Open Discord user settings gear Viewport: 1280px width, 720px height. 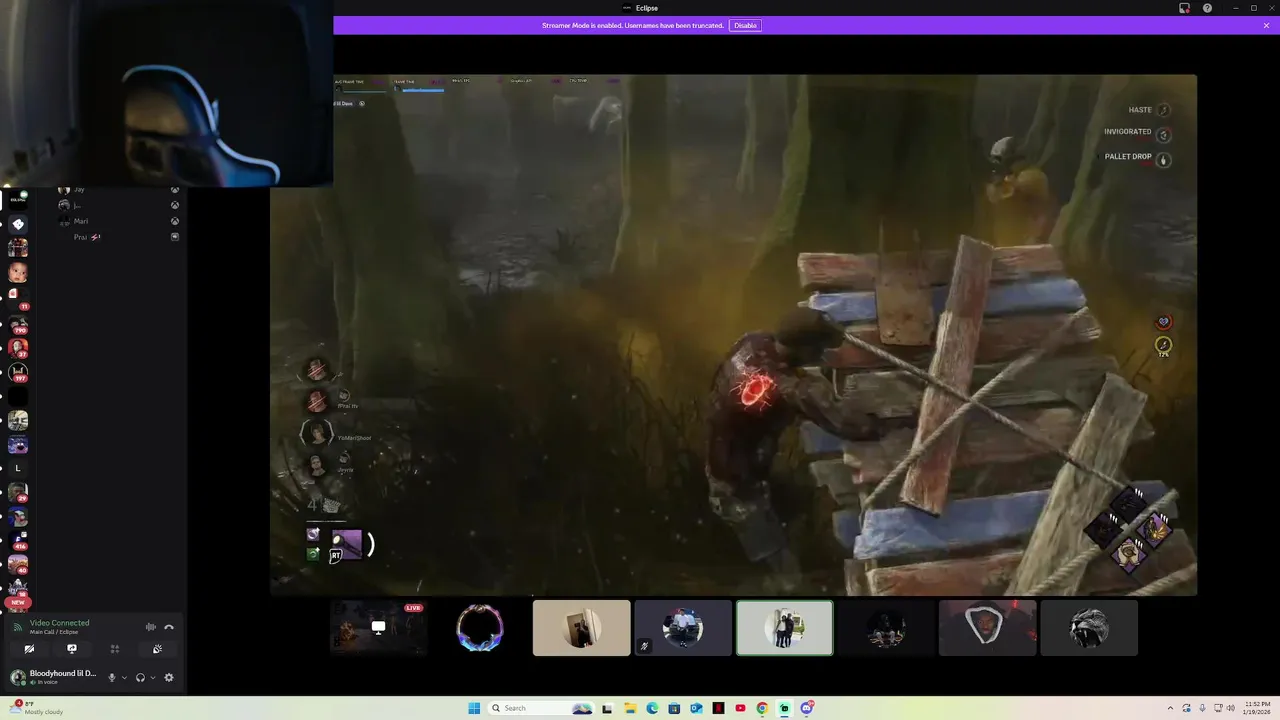pos(169,677)
